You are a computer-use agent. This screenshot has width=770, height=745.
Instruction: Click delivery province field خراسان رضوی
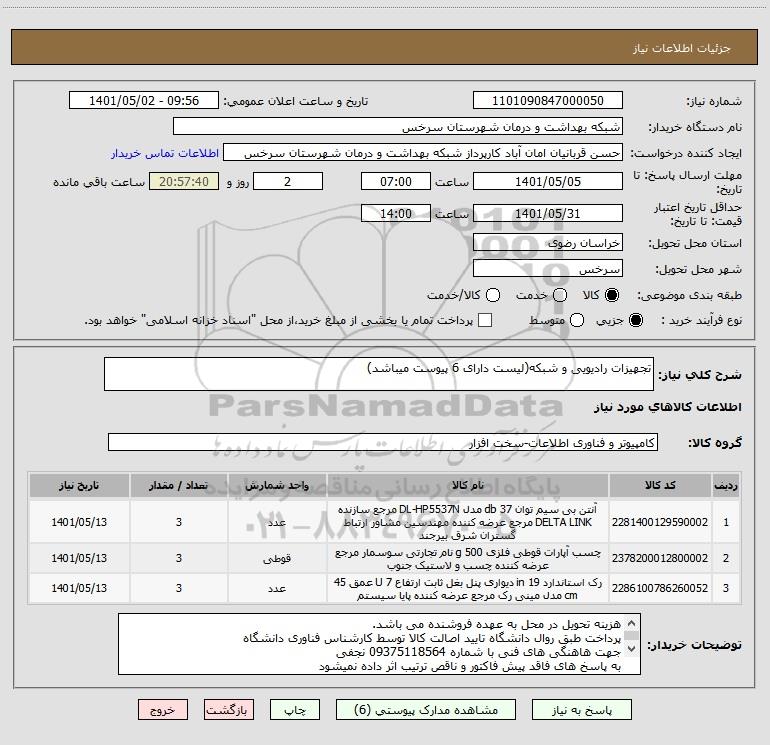point(548,243)
